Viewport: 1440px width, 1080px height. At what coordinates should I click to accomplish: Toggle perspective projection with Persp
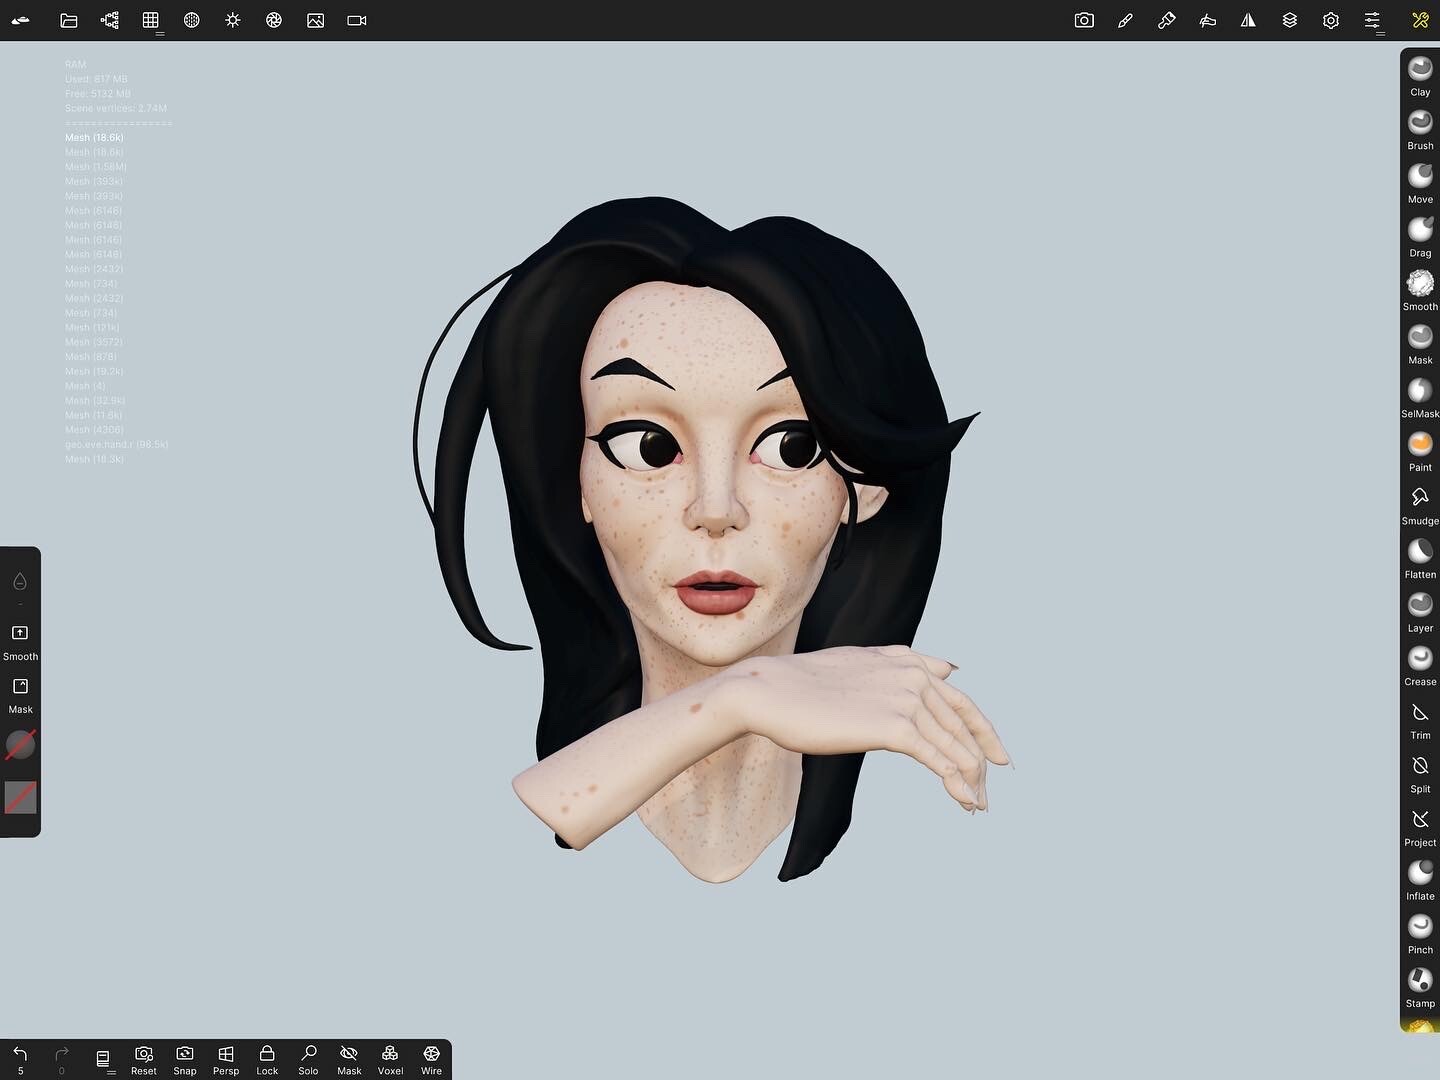tap(226, 1059)
